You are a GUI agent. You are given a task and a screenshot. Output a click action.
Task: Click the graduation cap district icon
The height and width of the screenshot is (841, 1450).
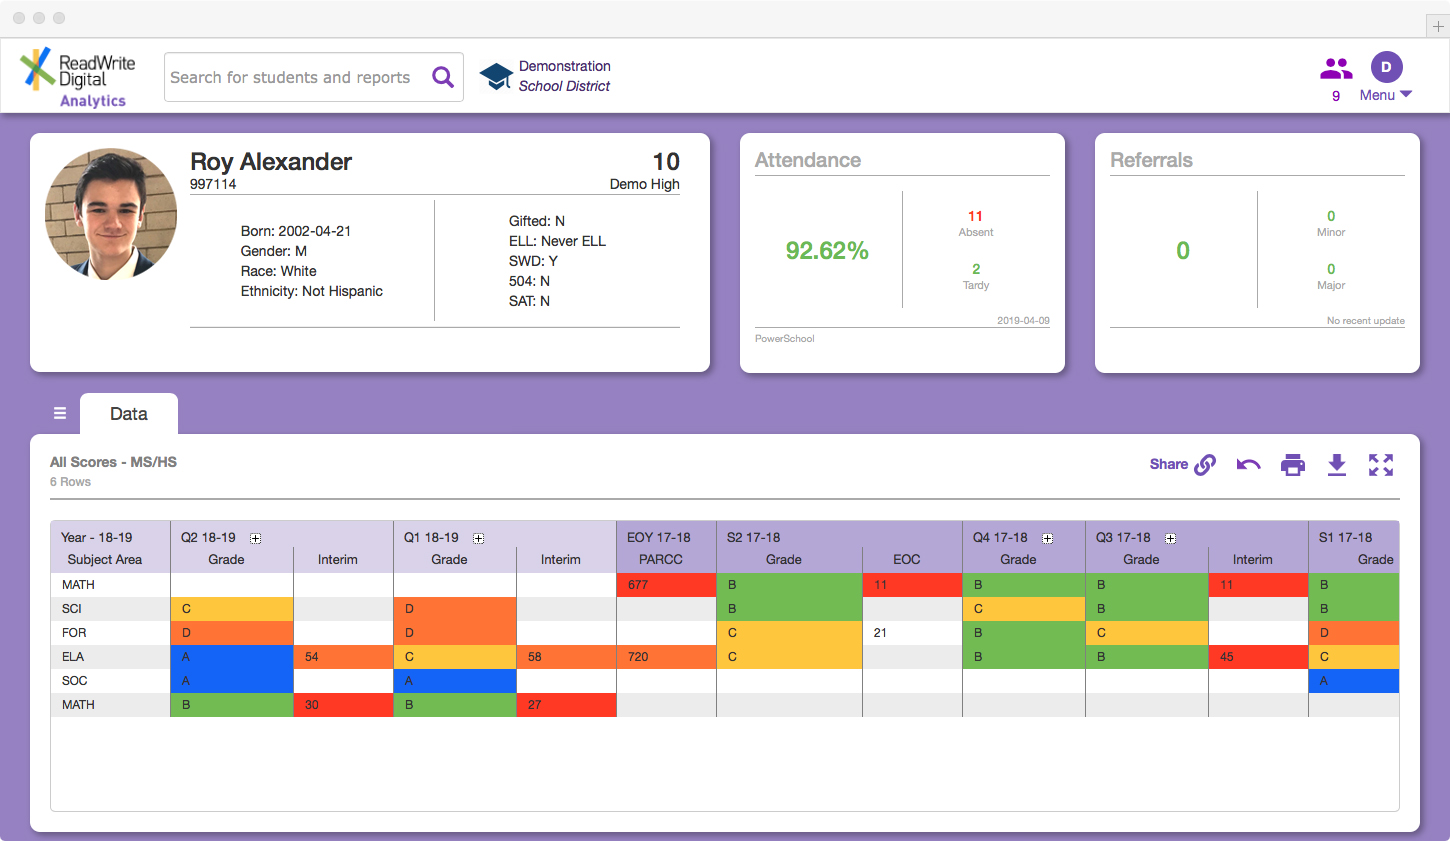[x=496, y=75]
